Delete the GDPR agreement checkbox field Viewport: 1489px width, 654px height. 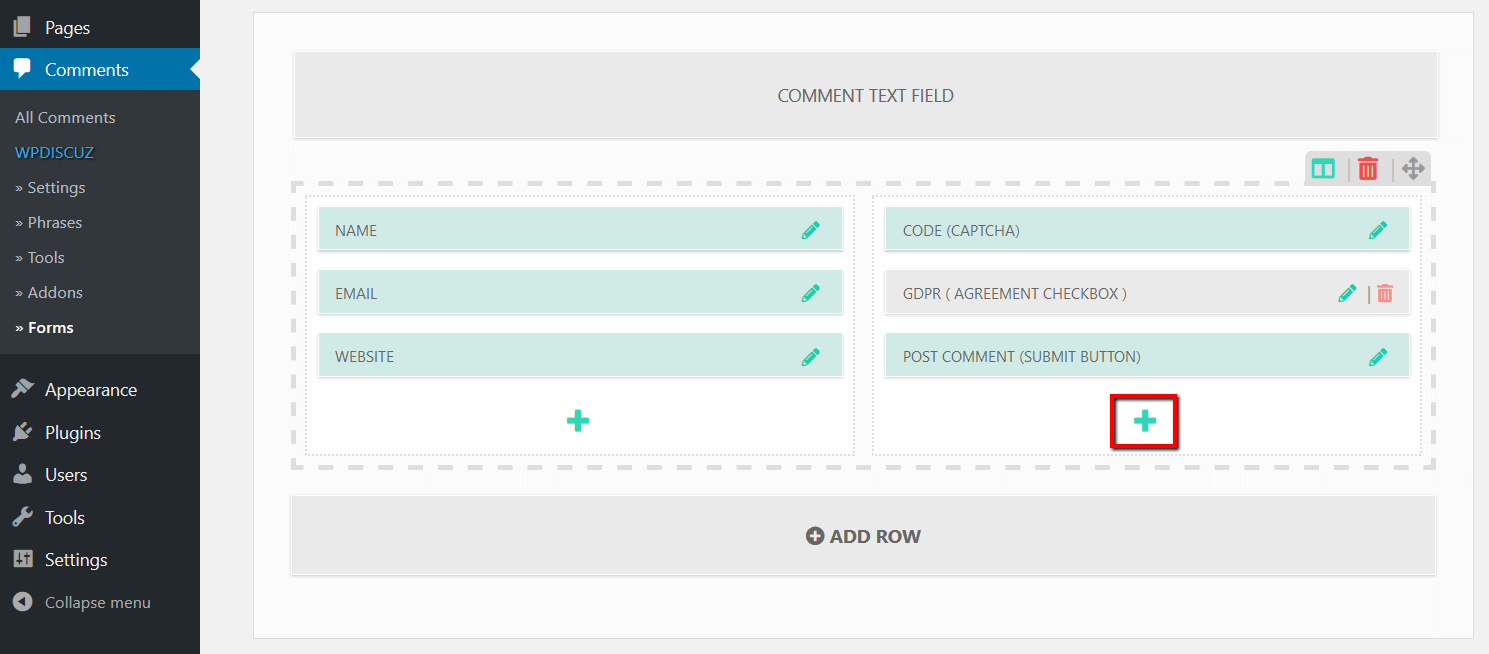click(x=1385, y=293)
